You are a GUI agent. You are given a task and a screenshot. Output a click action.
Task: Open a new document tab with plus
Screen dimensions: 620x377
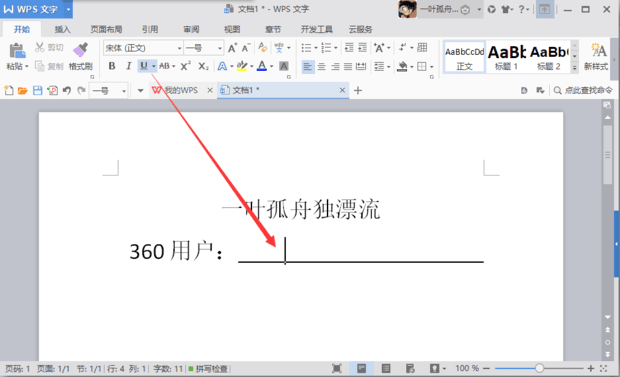point(358,91)
